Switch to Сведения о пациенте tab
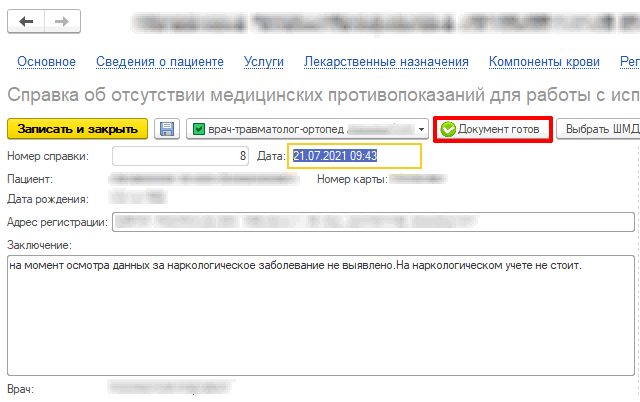 (160, 62)
